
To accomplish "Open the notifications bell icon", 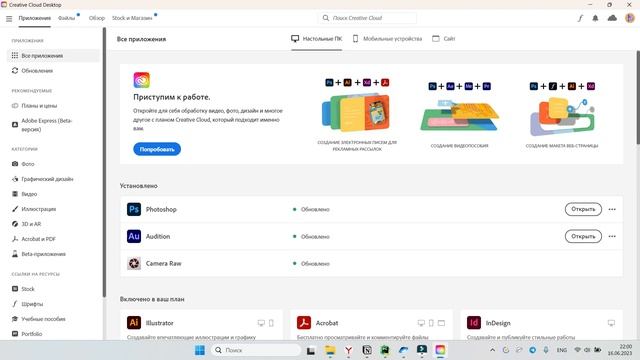I will pyautogui.click(x=596, y=18).
